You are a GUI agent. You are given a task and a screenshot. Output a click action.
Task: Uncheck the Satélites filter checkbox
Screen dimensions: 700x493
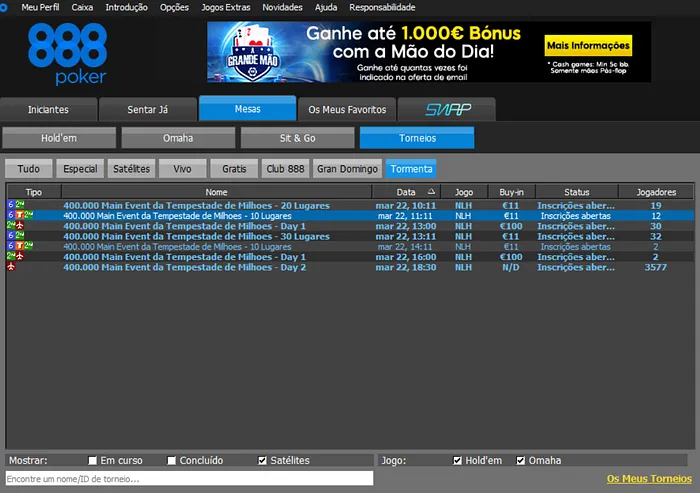(262, 460)
